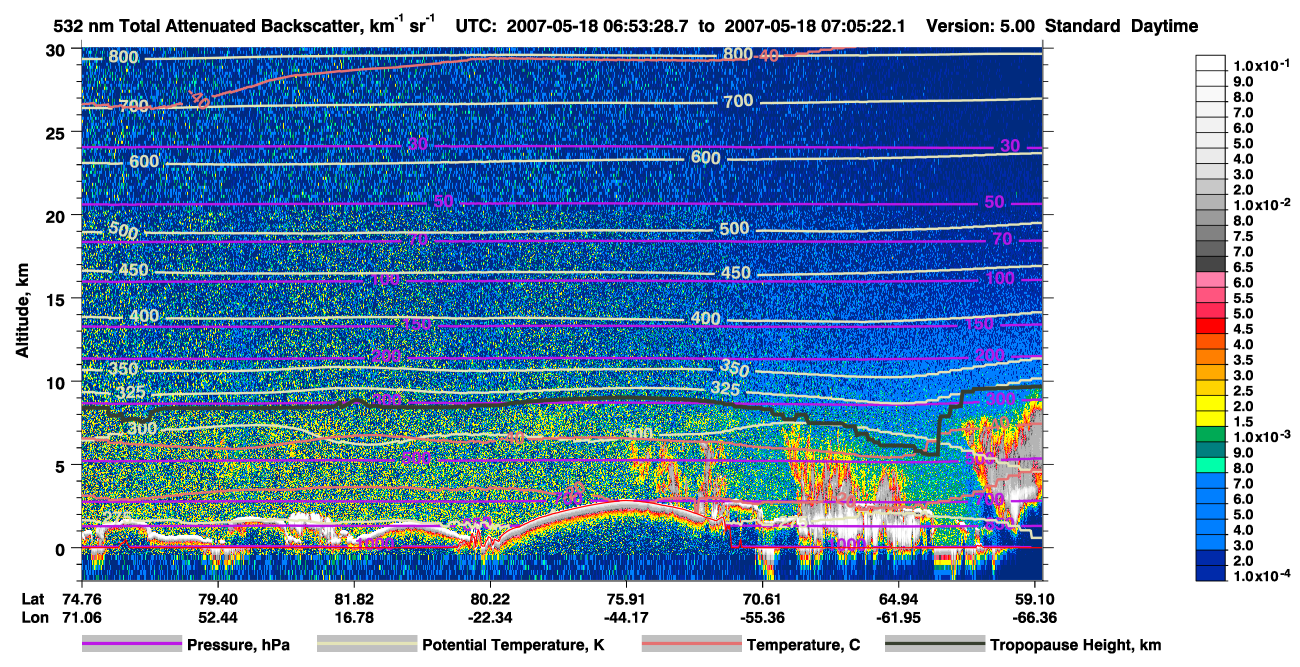The height and width of the screenshot is (667, 1300).
Task: Click the altitude axis tick label '0'
Action: [x=61, y=548]
